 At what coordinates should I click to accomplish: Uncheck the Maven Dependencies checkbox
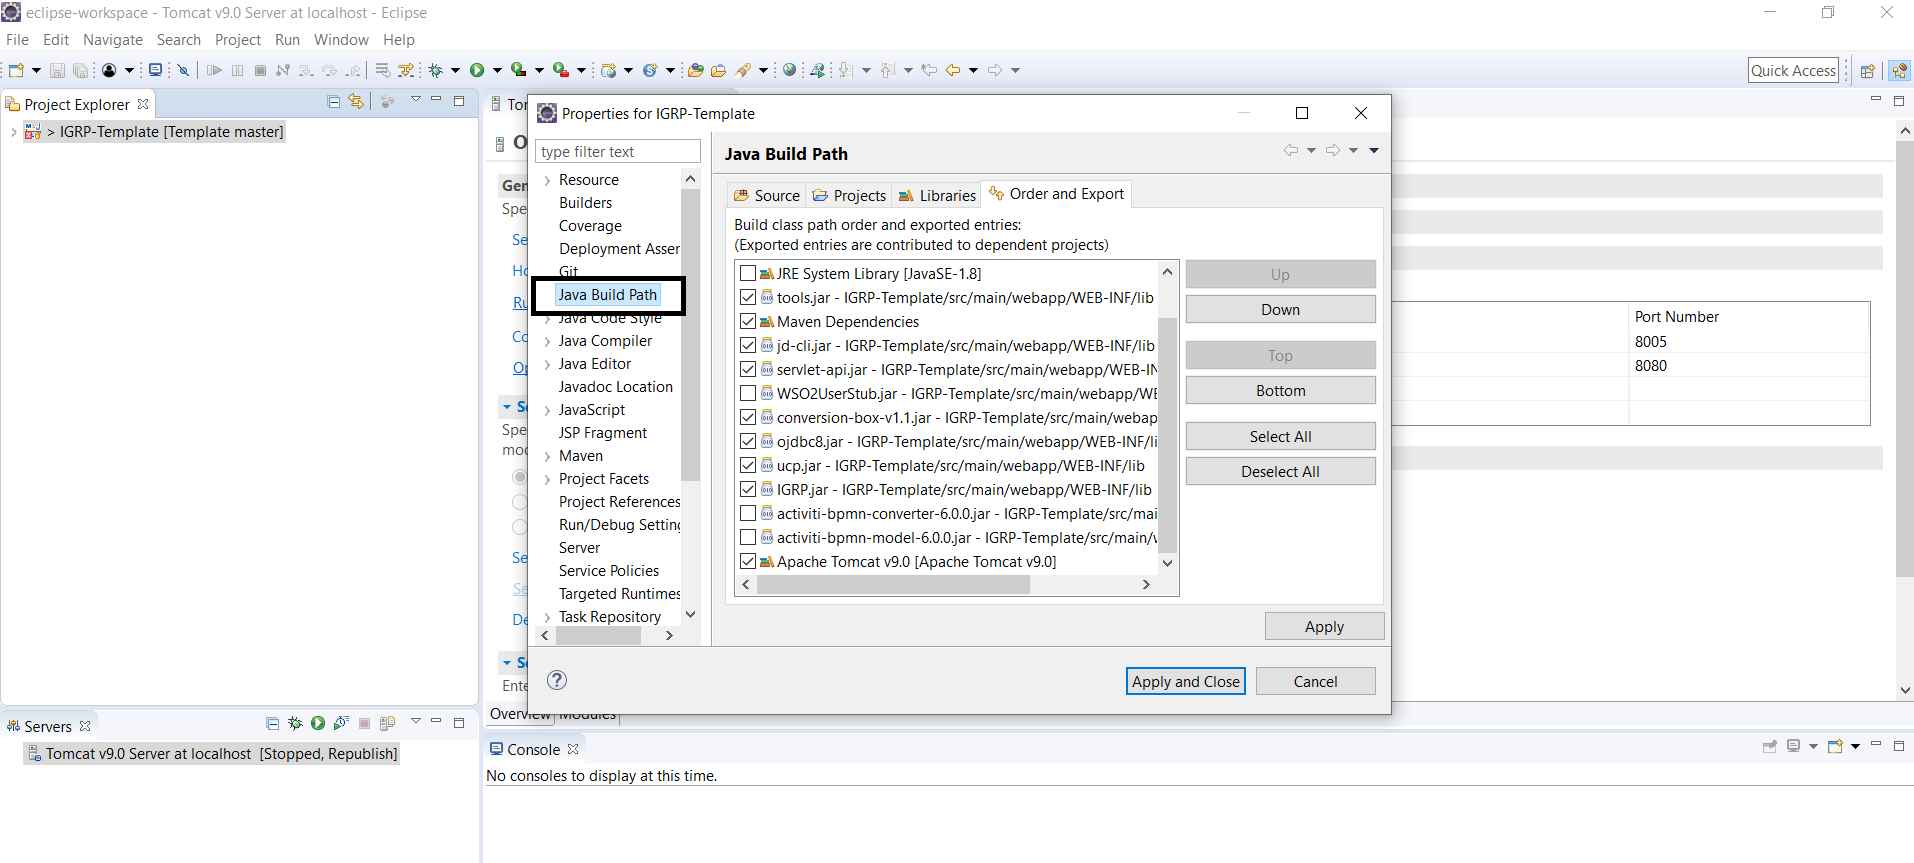pyautogui.click(x=748, y=321)
